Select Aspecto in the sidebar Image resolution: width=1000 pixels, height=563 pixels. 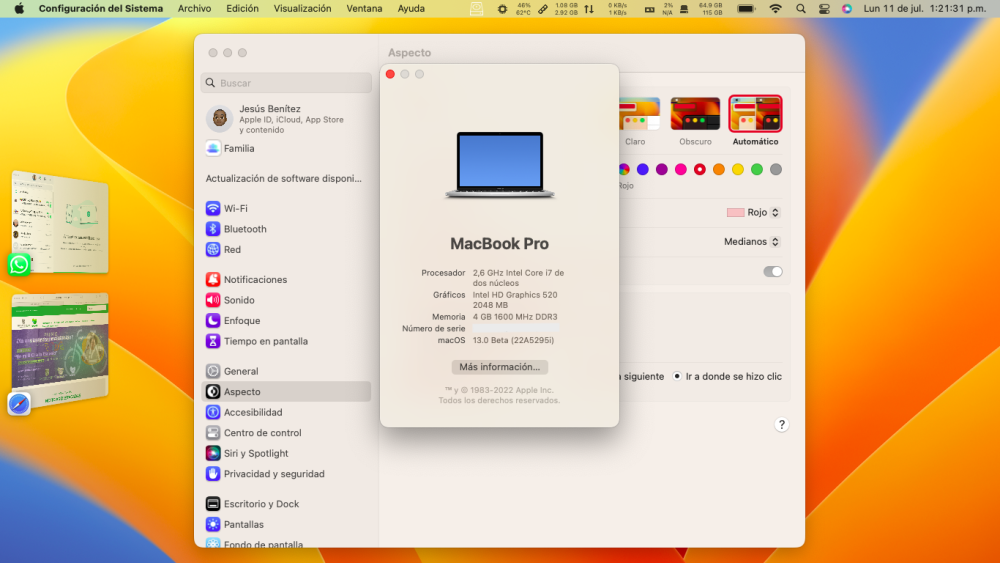click(x=286, y=391)
